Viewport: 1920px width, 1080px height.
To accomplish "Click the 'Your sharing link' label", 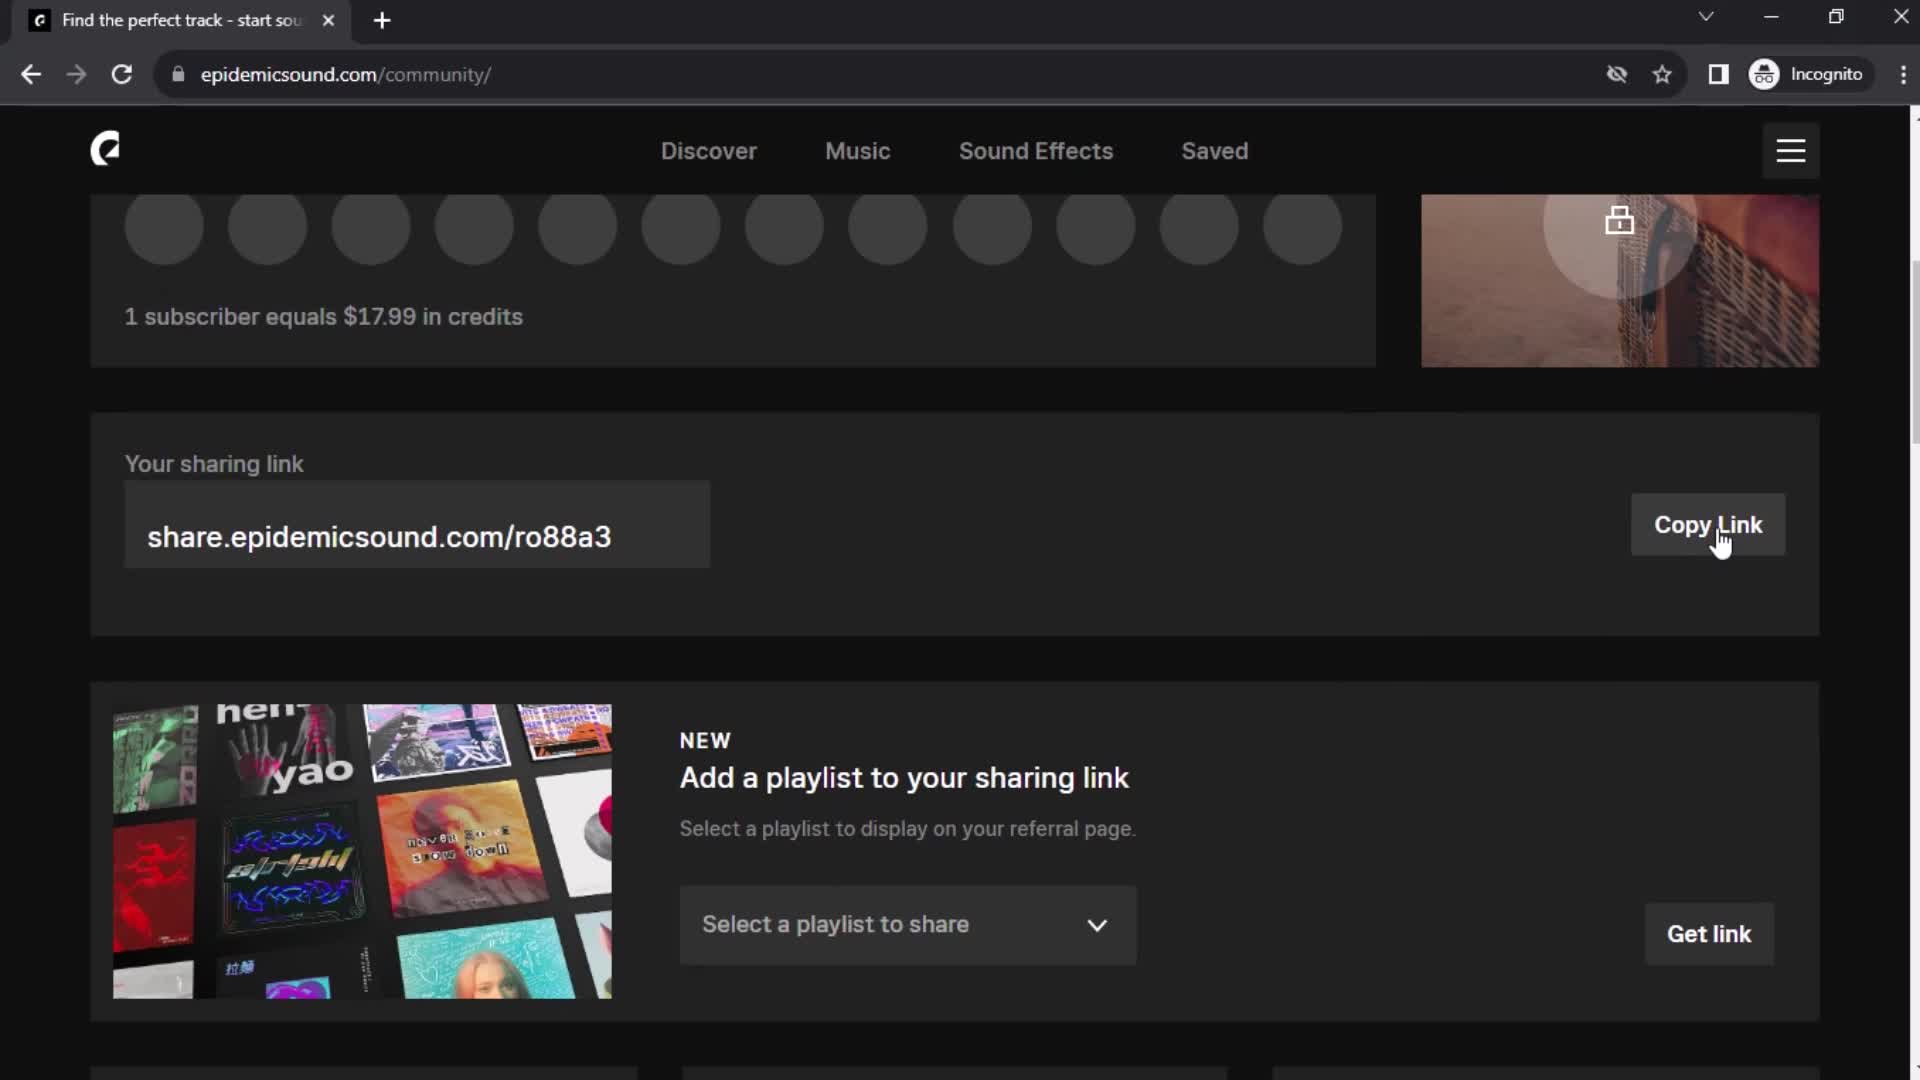I will [x=214, y=464].
